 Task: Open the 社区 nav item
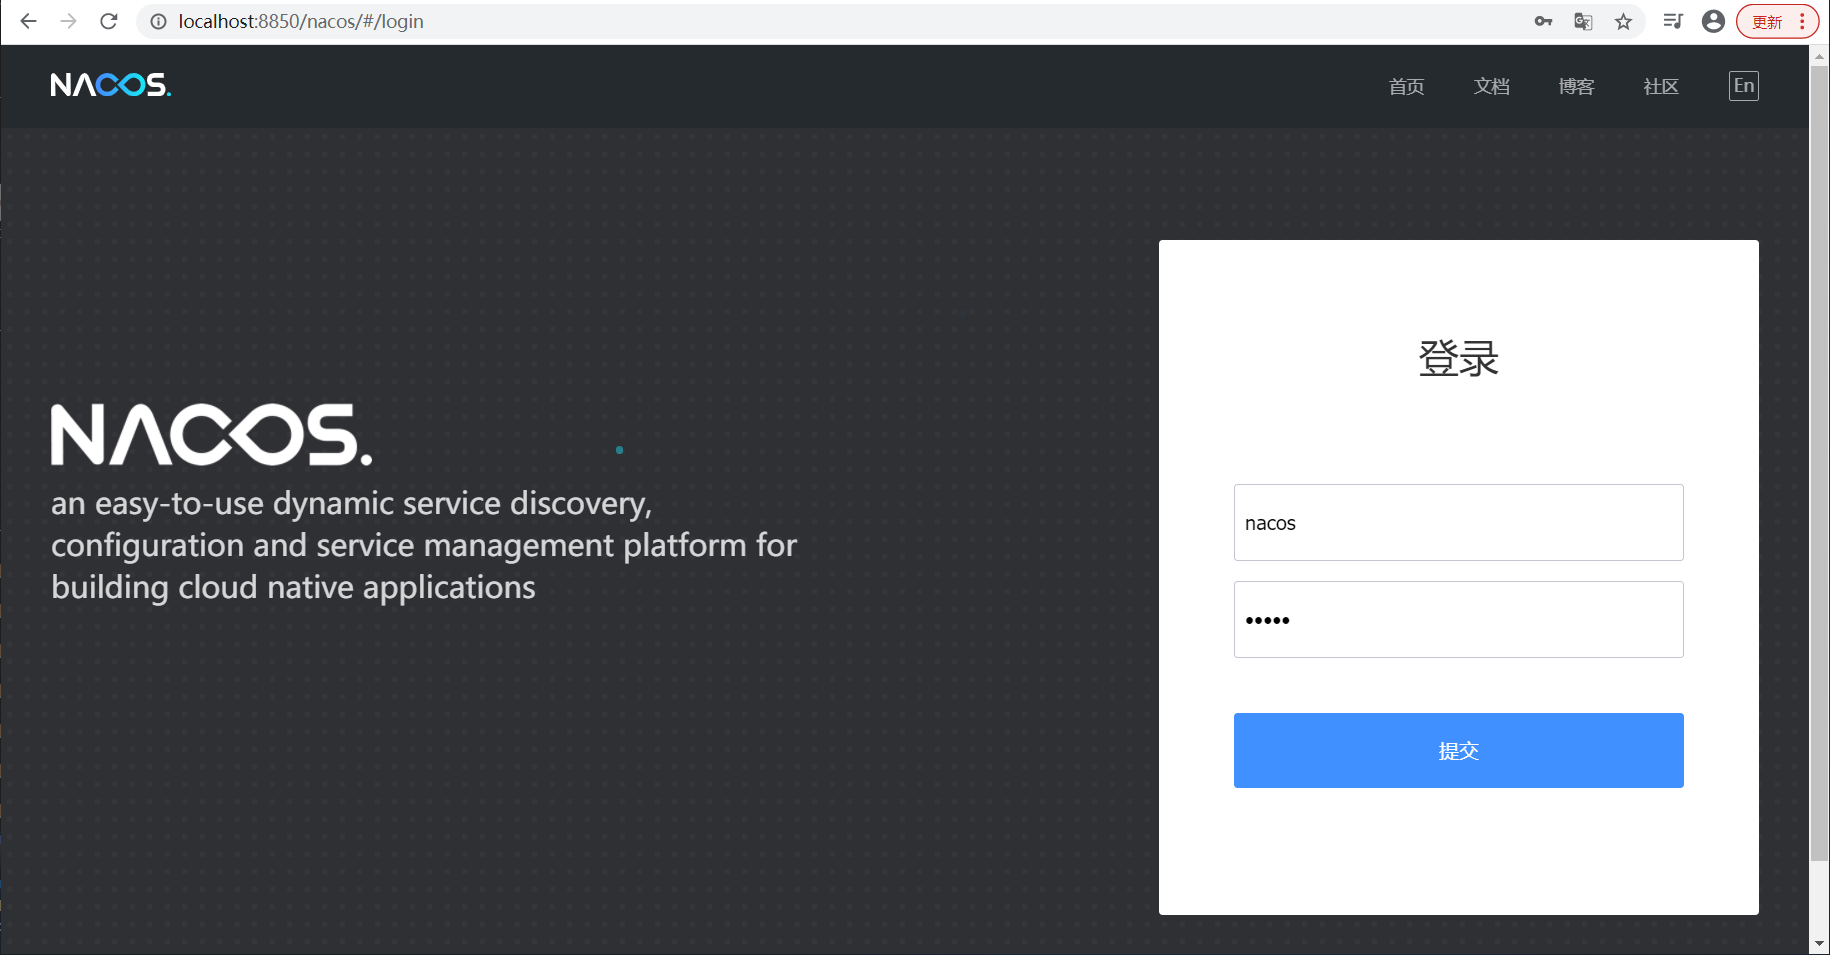click(x=1661, y=87)
